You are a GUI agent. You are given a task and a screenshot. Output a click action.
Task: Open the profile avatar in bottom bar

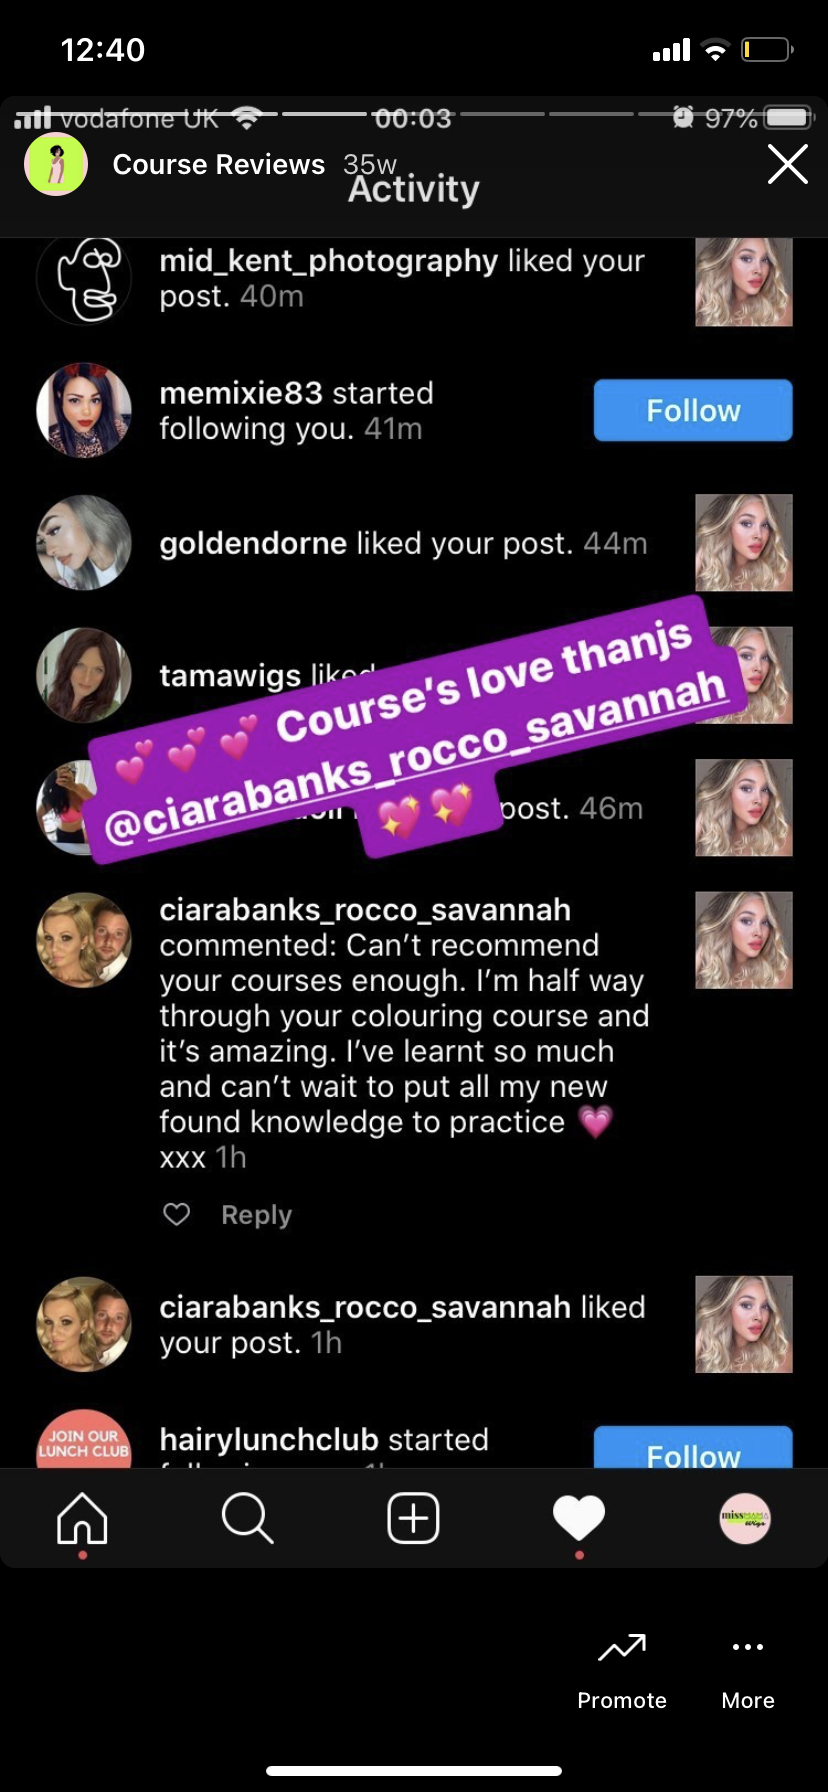[745, 1518]
